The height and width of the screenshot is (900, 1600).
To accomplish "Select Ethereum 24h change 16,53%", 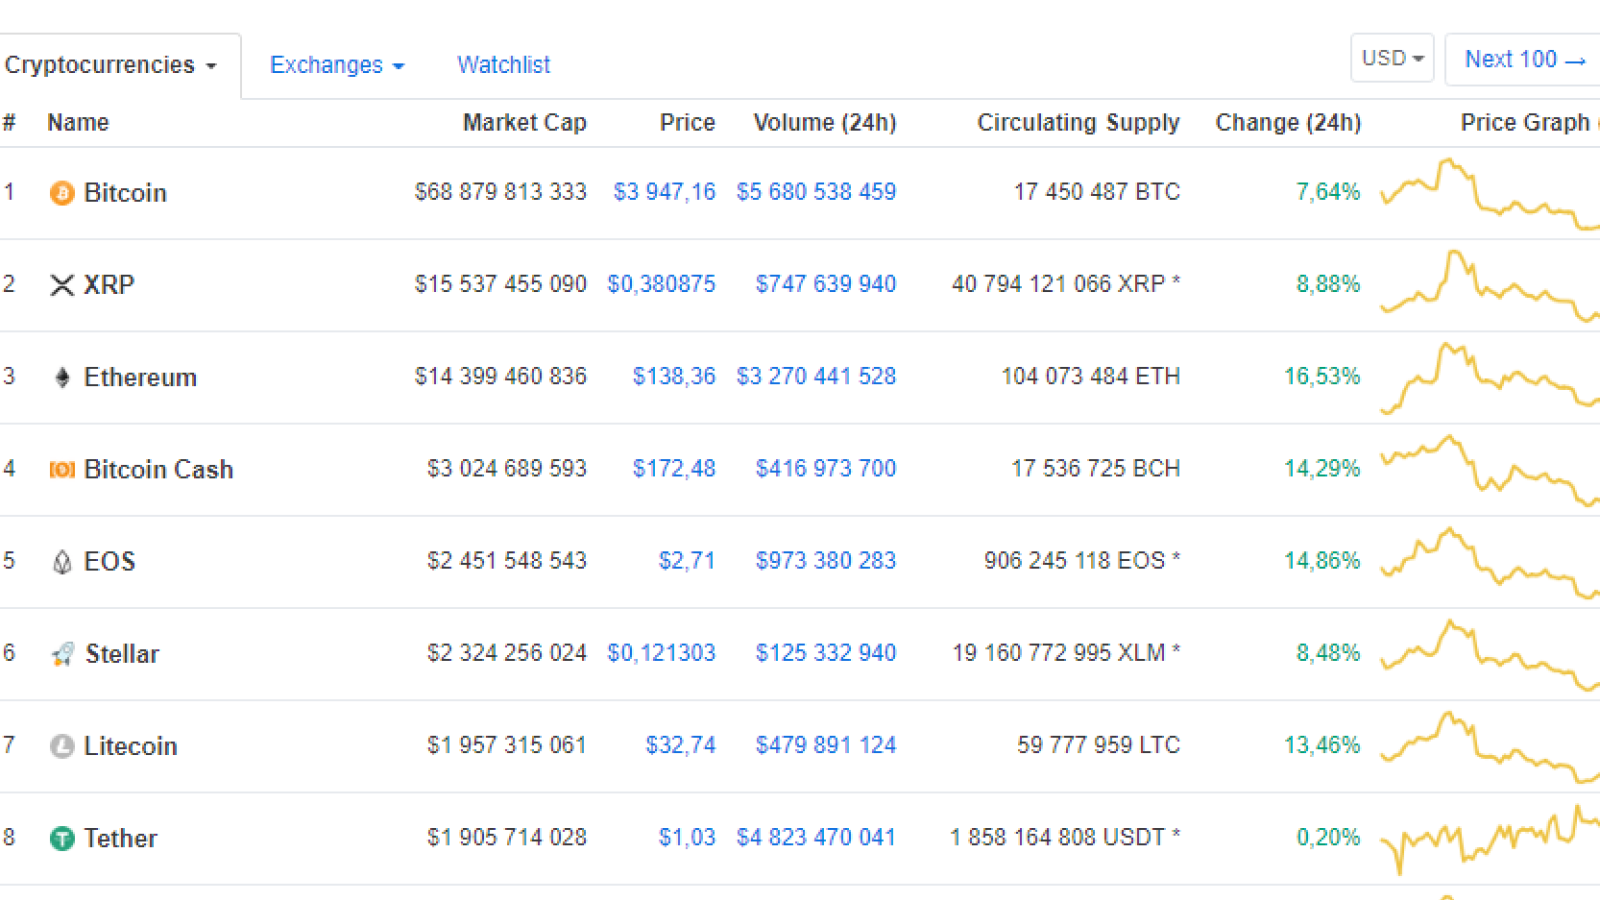I will [1322, 376].
